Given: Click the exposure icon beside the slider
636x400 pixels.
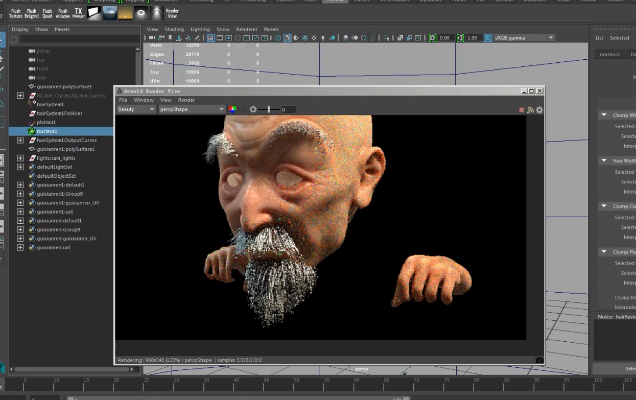Looking at the screenshot, I should click(x=254, y=109).
